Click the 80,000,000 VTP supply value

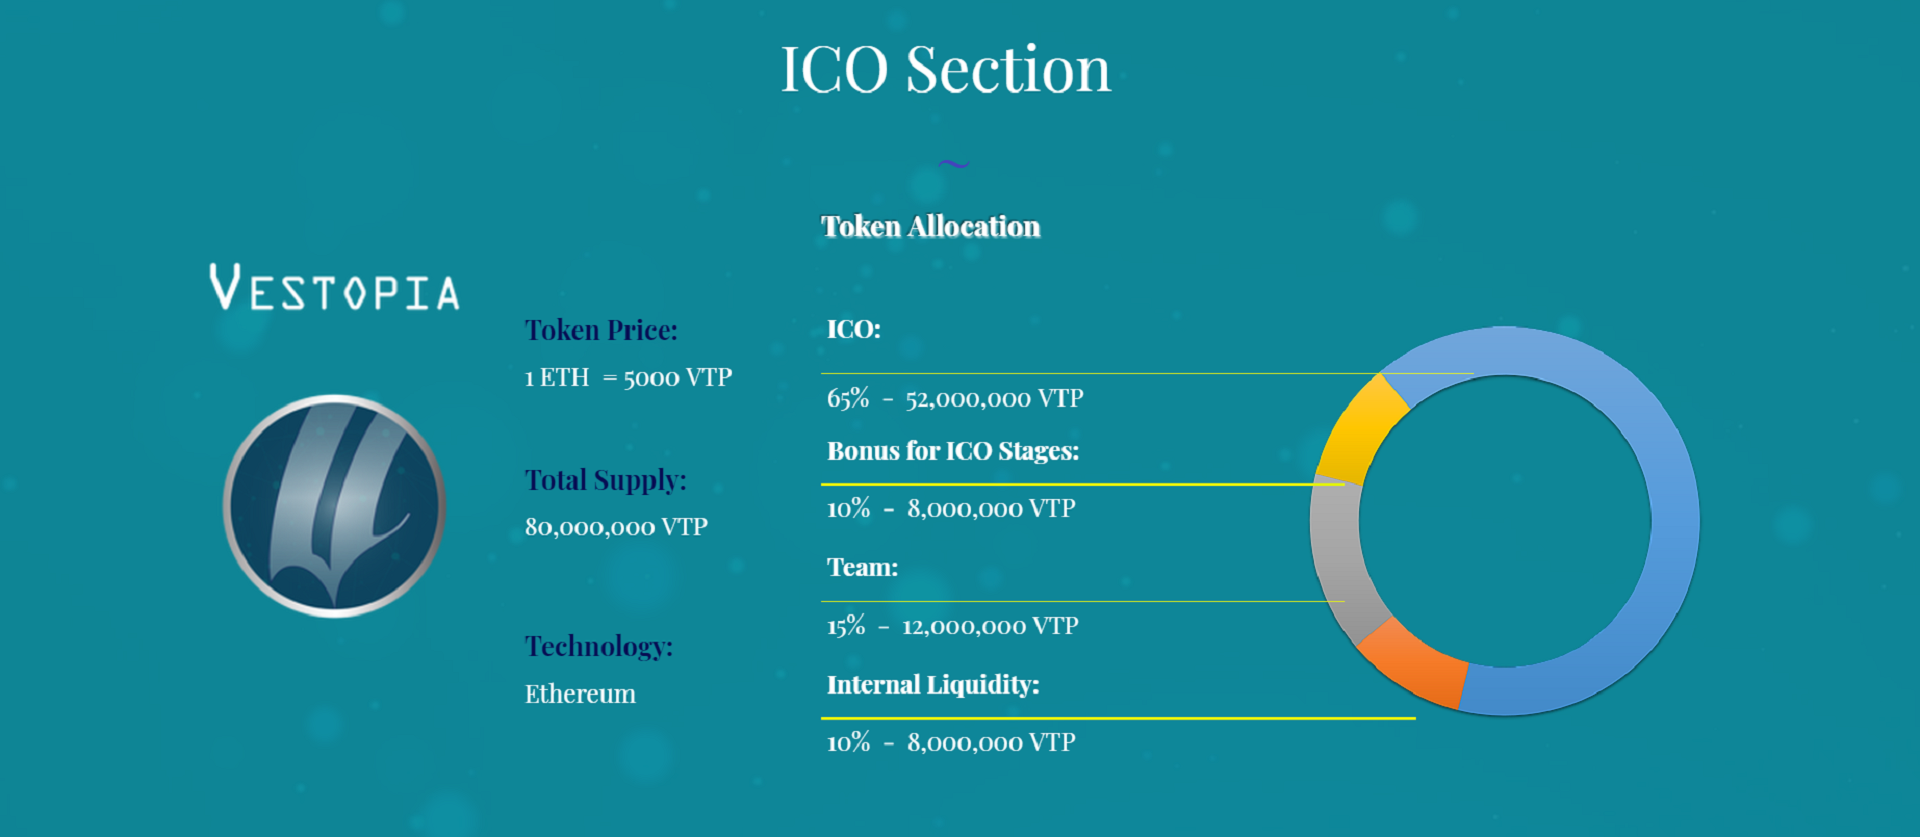616,527
